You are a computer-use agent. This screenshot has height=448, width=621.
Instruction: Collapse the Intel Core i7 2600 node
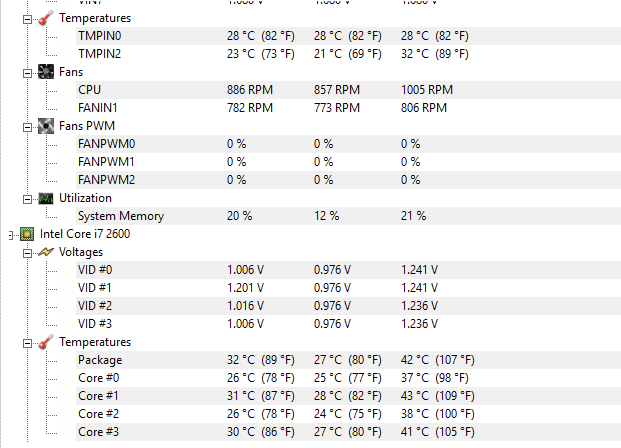(x=9, y=234)
